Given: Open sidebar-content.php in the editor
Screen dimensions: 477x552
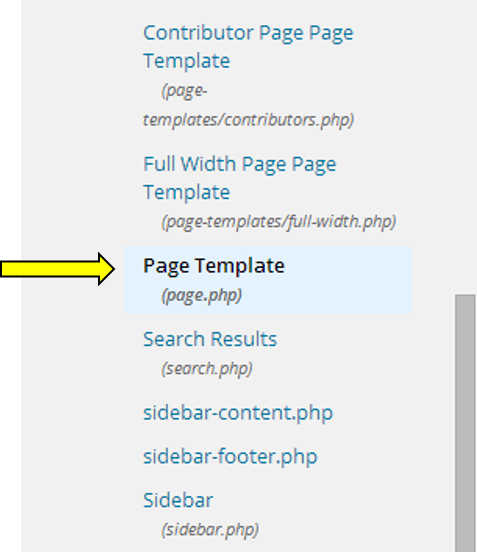Looking at the screenshot, I should point(238,413).
